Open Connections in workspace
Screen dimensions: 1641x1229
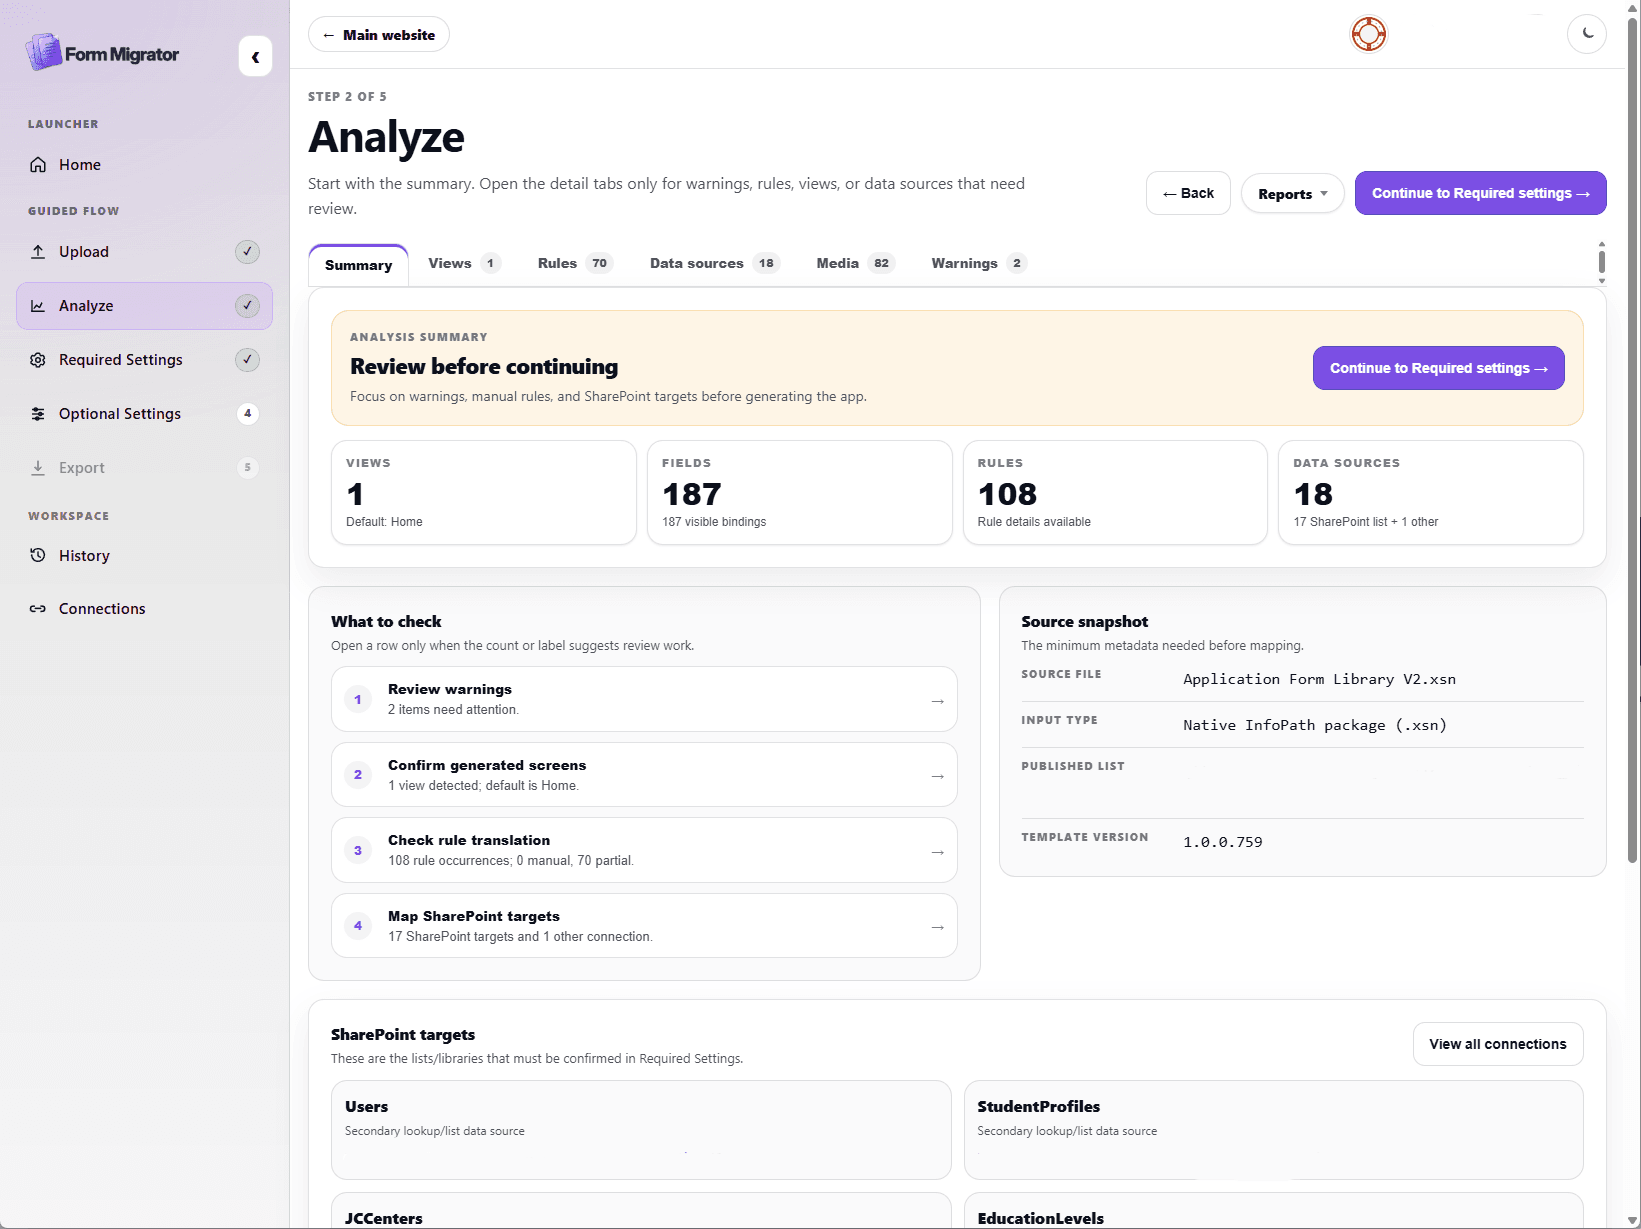pos(144,609)
